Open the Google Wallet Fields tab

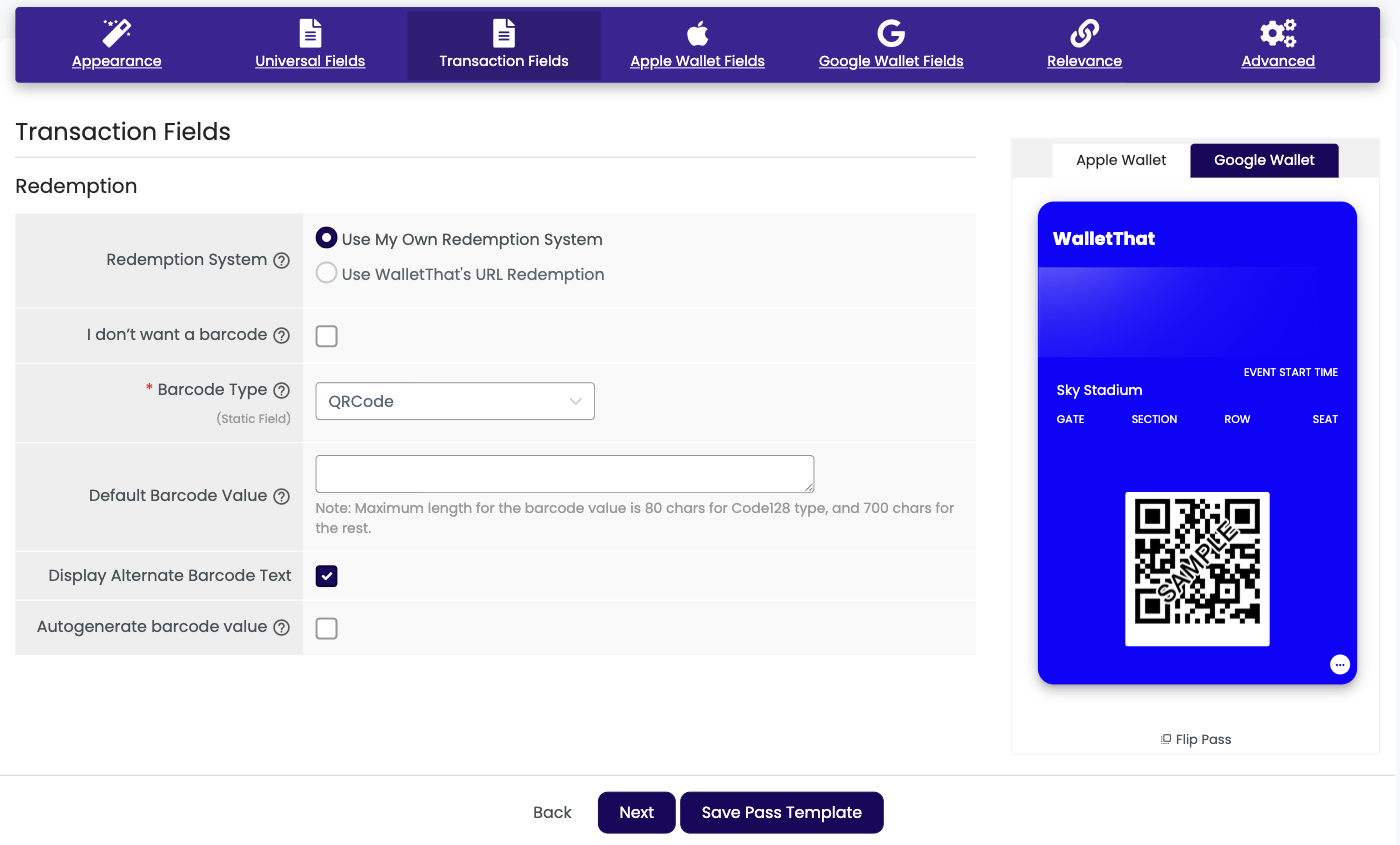pyautogui.click(x=891, y=47)
